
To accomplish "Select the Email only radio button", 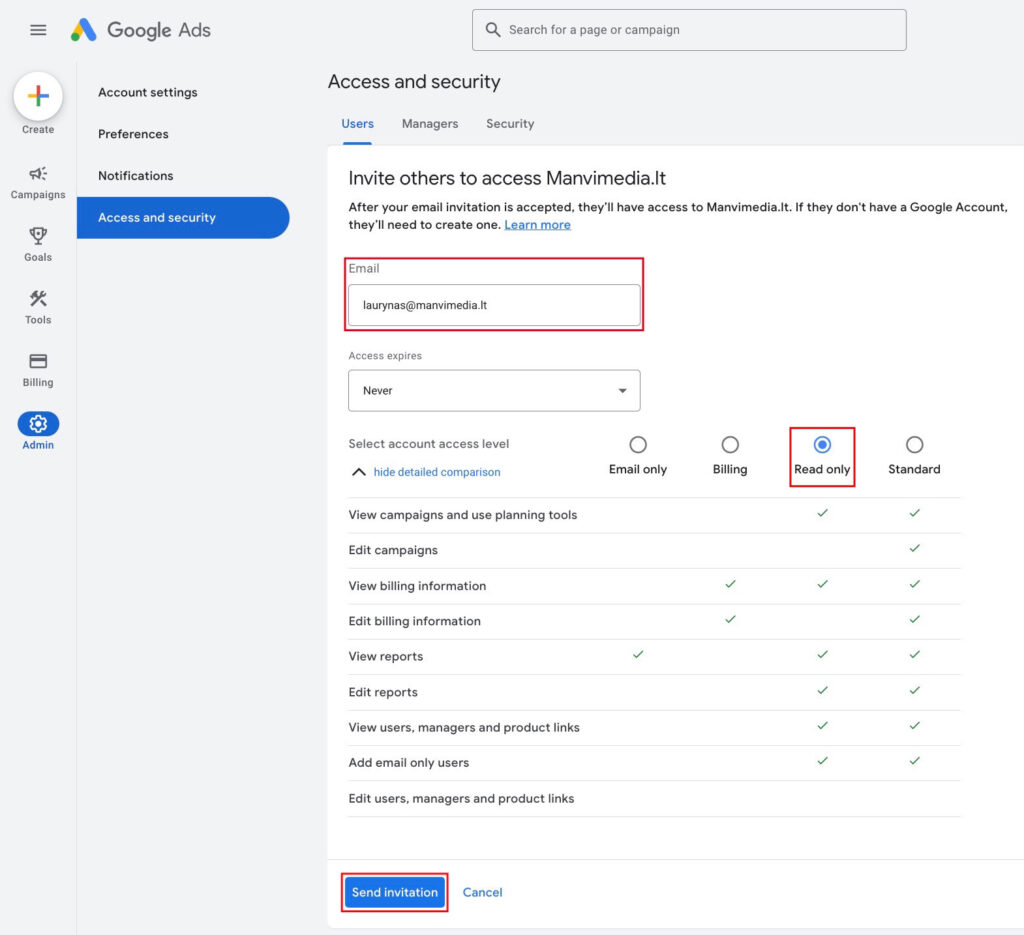I will [638, 445].
